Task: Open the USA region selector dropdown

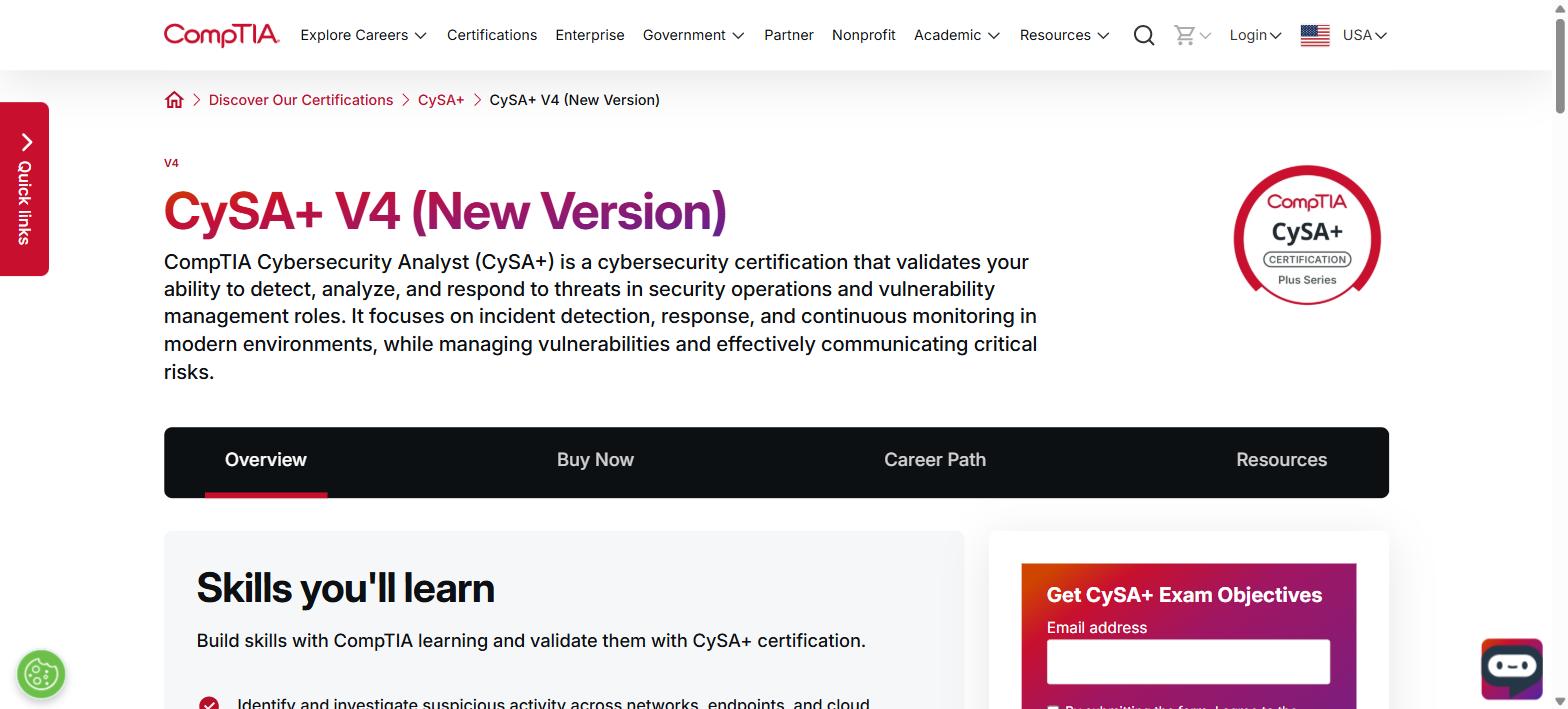Action: tap(1365, 35)
